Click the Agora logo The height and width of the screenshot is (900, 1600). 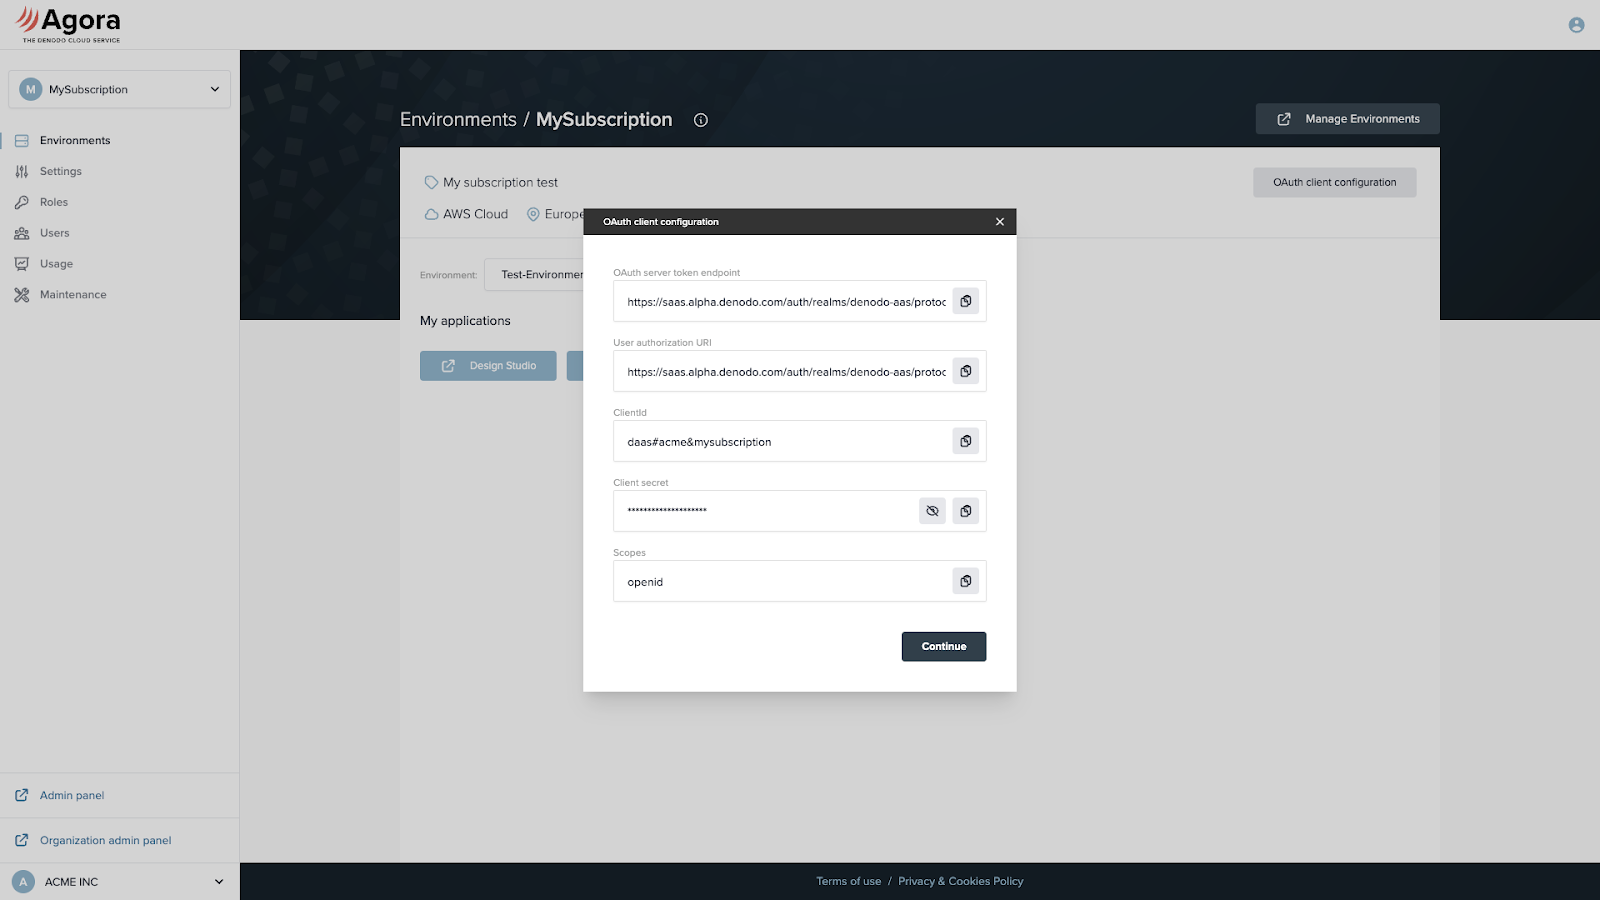(68, 25)
